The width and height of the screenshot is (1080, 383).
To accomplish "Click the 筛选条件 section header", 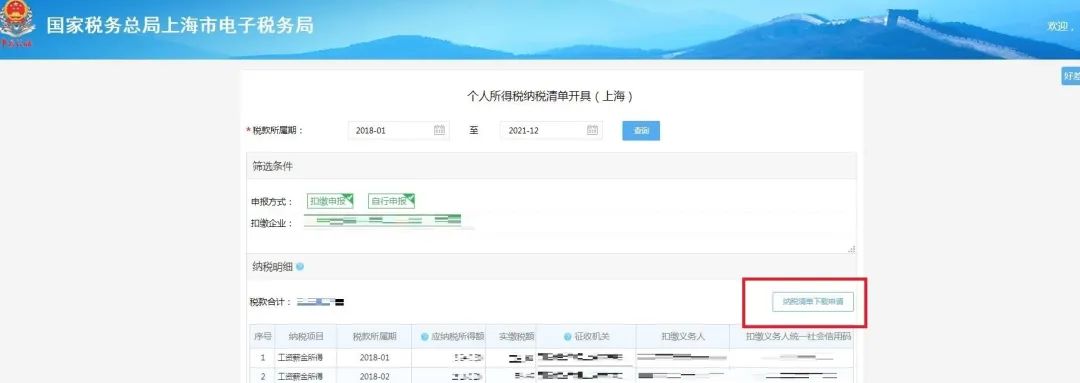I will pyautogui.click(x=273, y=166).
